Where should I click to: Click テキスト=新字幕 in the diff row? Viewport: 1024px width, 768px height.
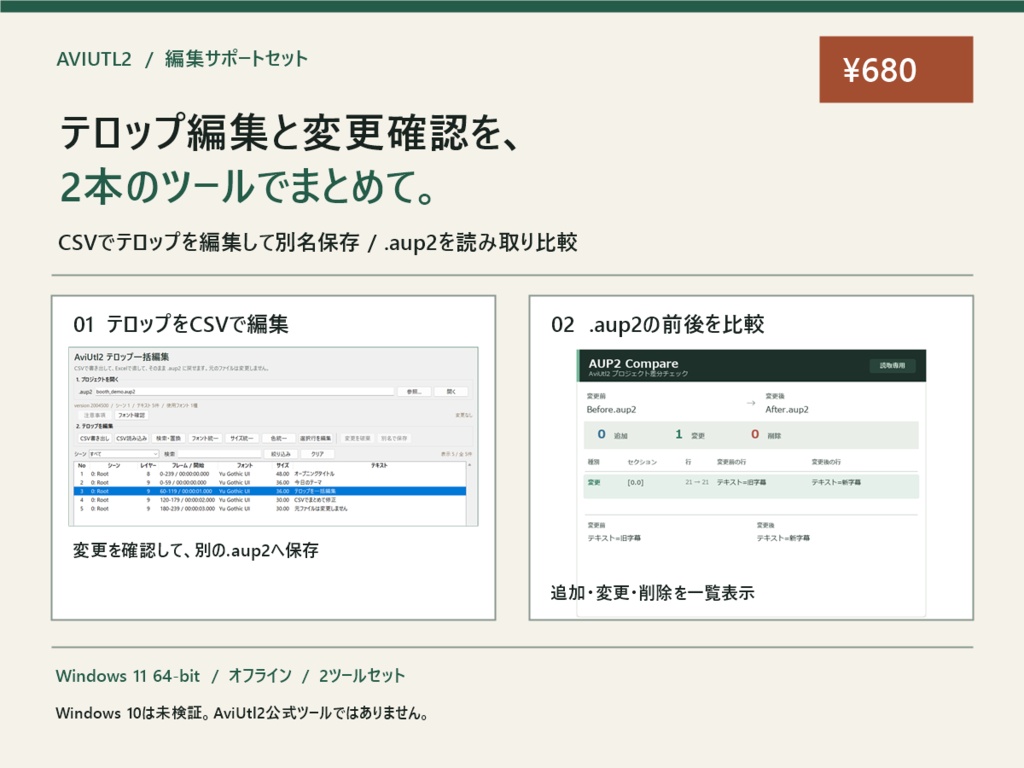pos(836,482)
